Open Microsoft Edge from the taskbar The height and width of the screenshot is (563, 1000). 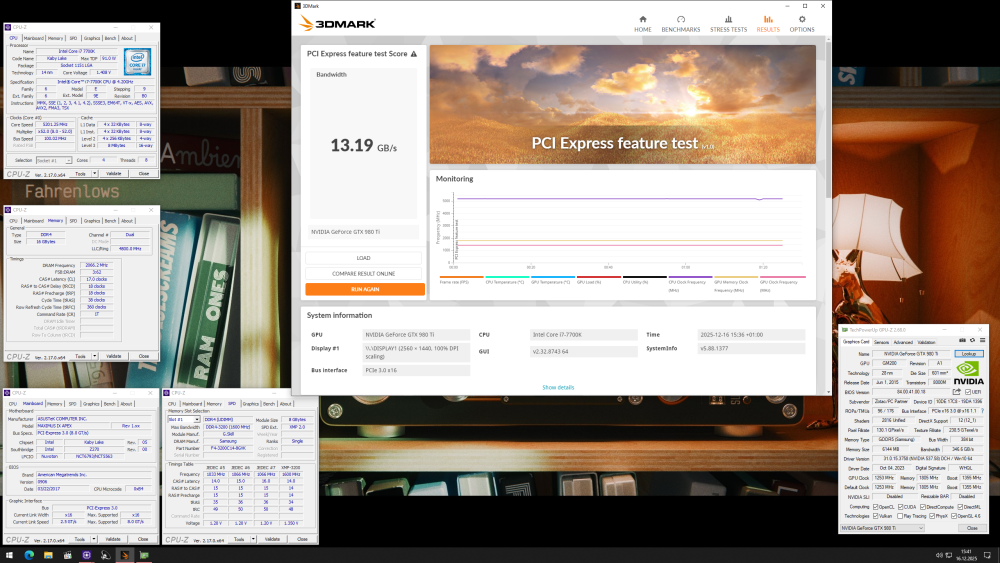(28, 554)
